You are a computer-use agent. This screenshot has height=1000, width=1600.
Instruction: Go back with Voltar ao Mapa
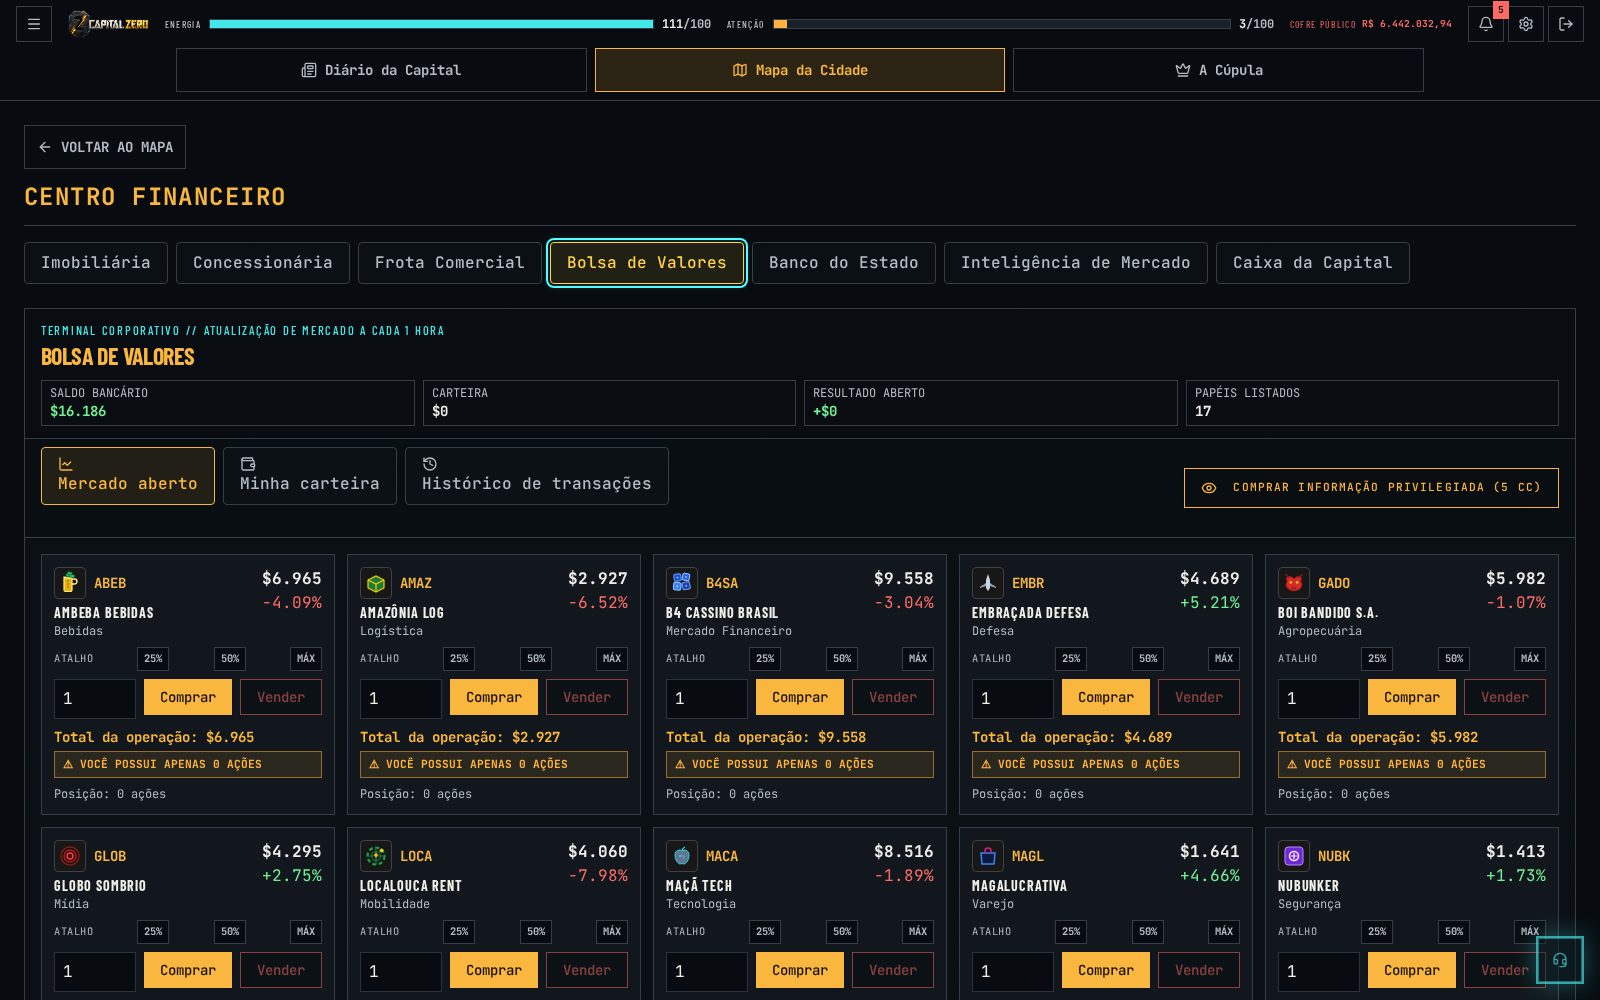[x=105, y=147]
